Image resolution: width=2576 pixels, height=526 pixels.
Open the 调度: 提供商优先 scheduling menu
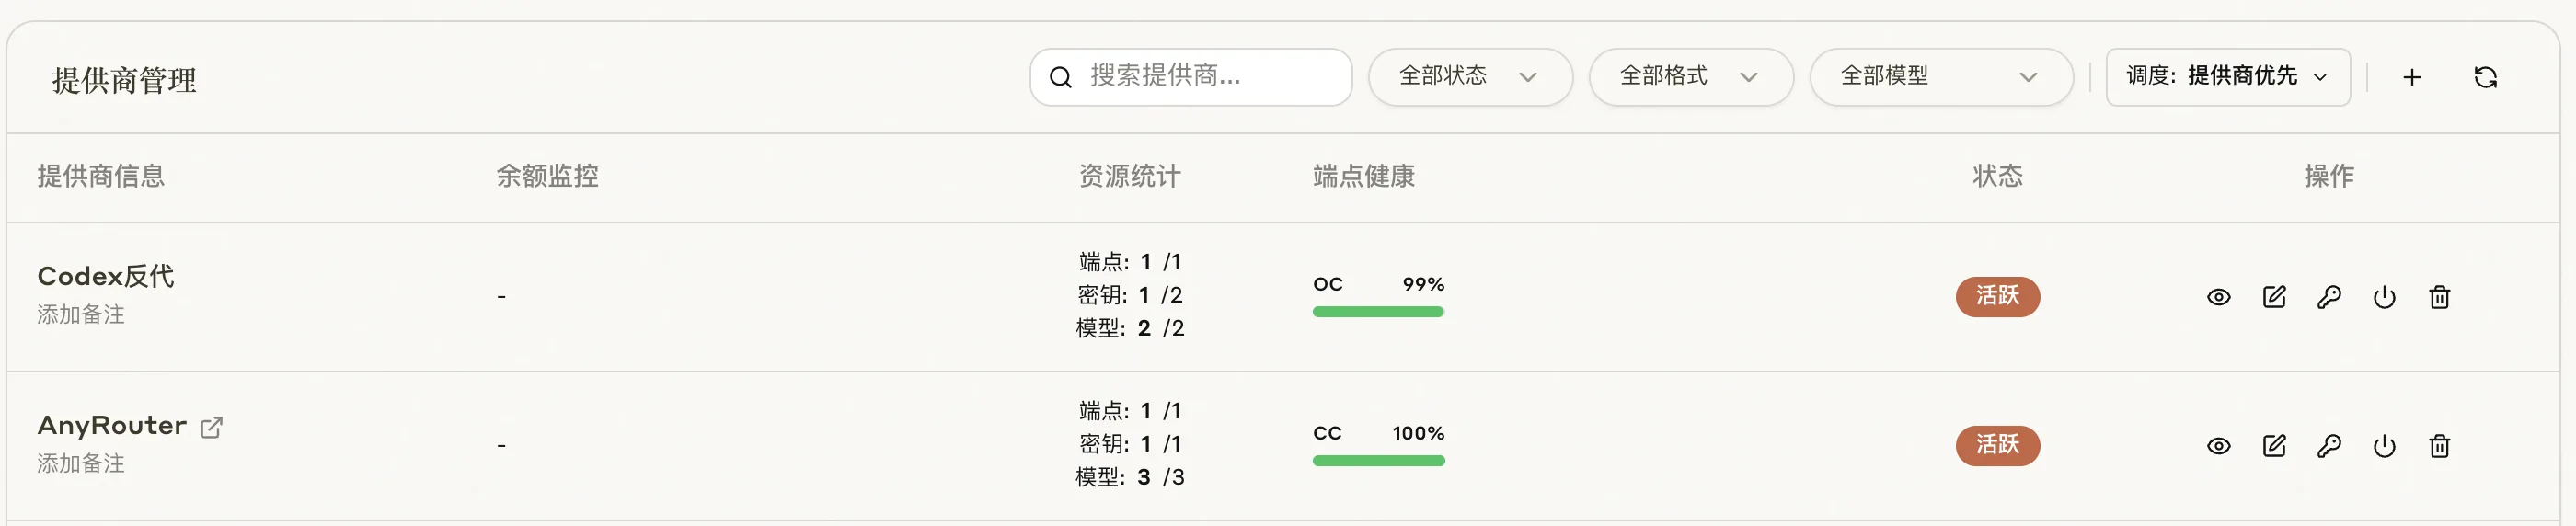coord(2227,77)
